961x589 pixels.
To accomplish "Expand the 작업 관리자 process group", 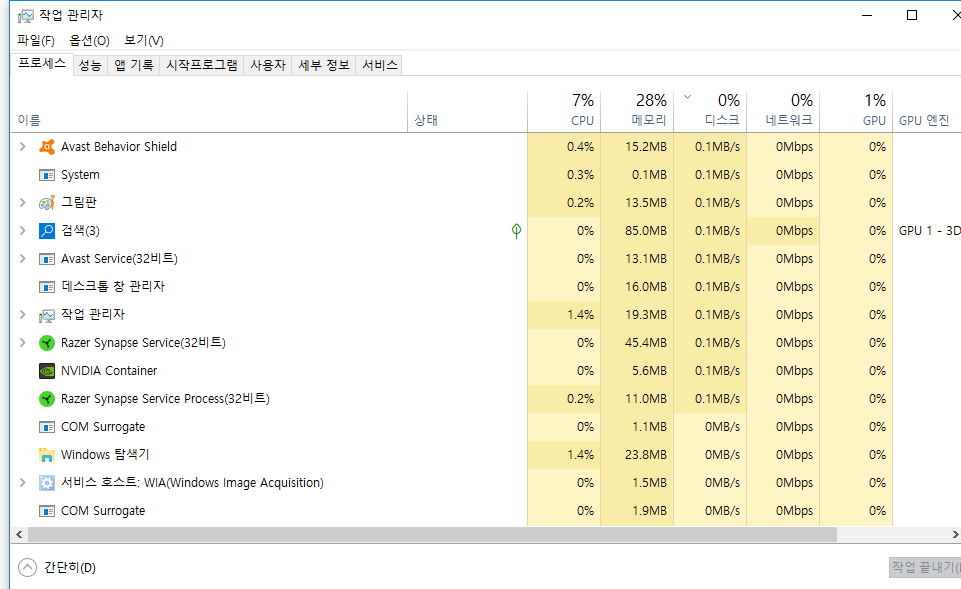I will (23, 314).
